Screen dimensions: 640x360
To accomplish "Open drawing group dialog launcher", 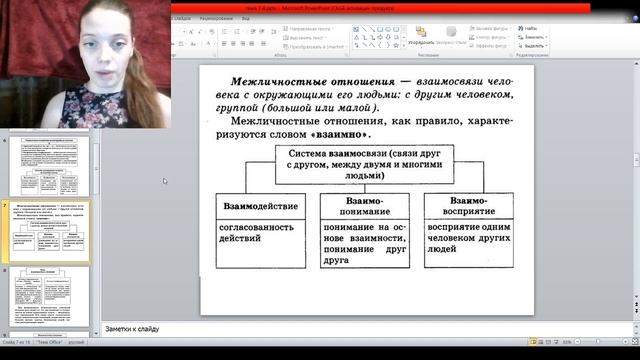I will [511, 55].
